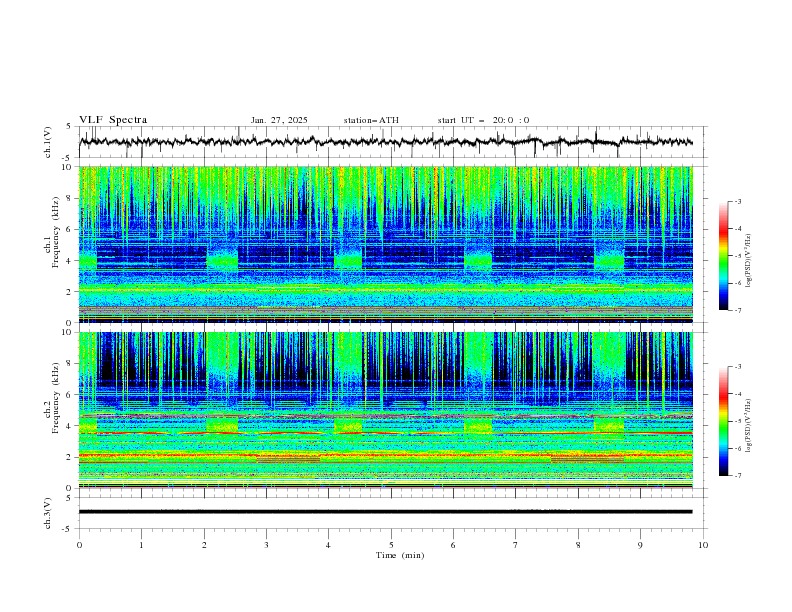Click the "6" kHz tick on ch.1 frequency axis
Screen dimensions: 792x612
point(72,229)
